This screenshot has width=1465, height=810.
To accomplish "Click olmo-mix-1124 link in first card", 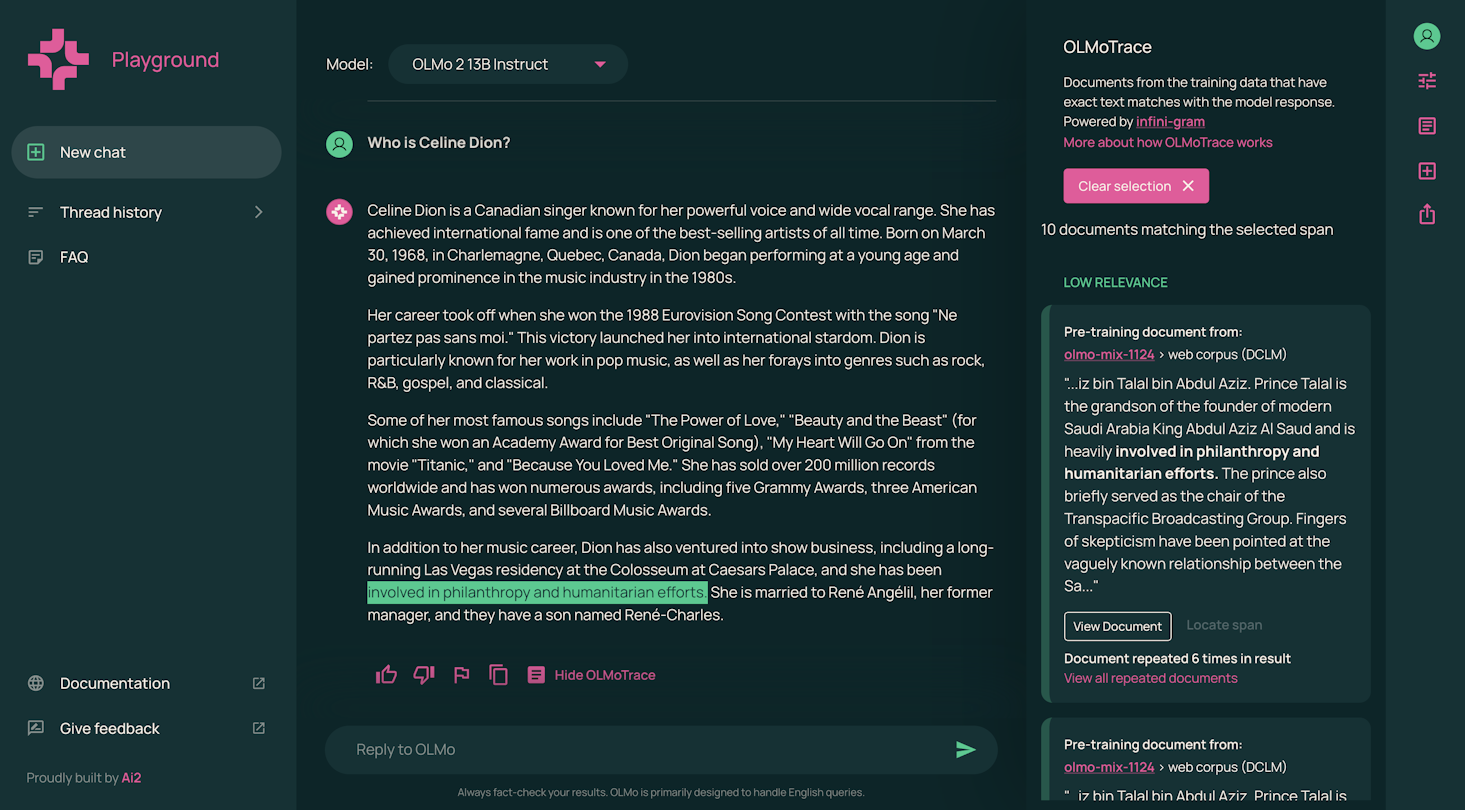I will click(x=1109, y=354).
